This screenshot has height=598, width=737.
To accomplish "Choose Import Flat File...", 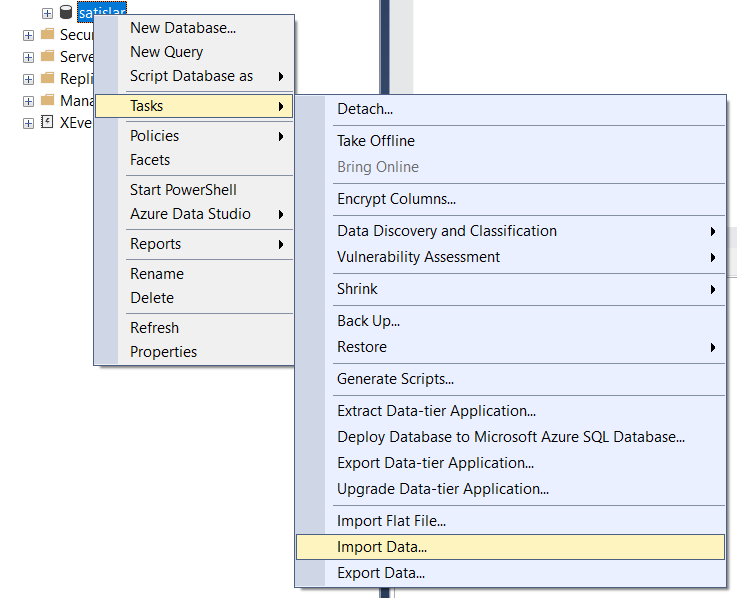I will point(510,521).
